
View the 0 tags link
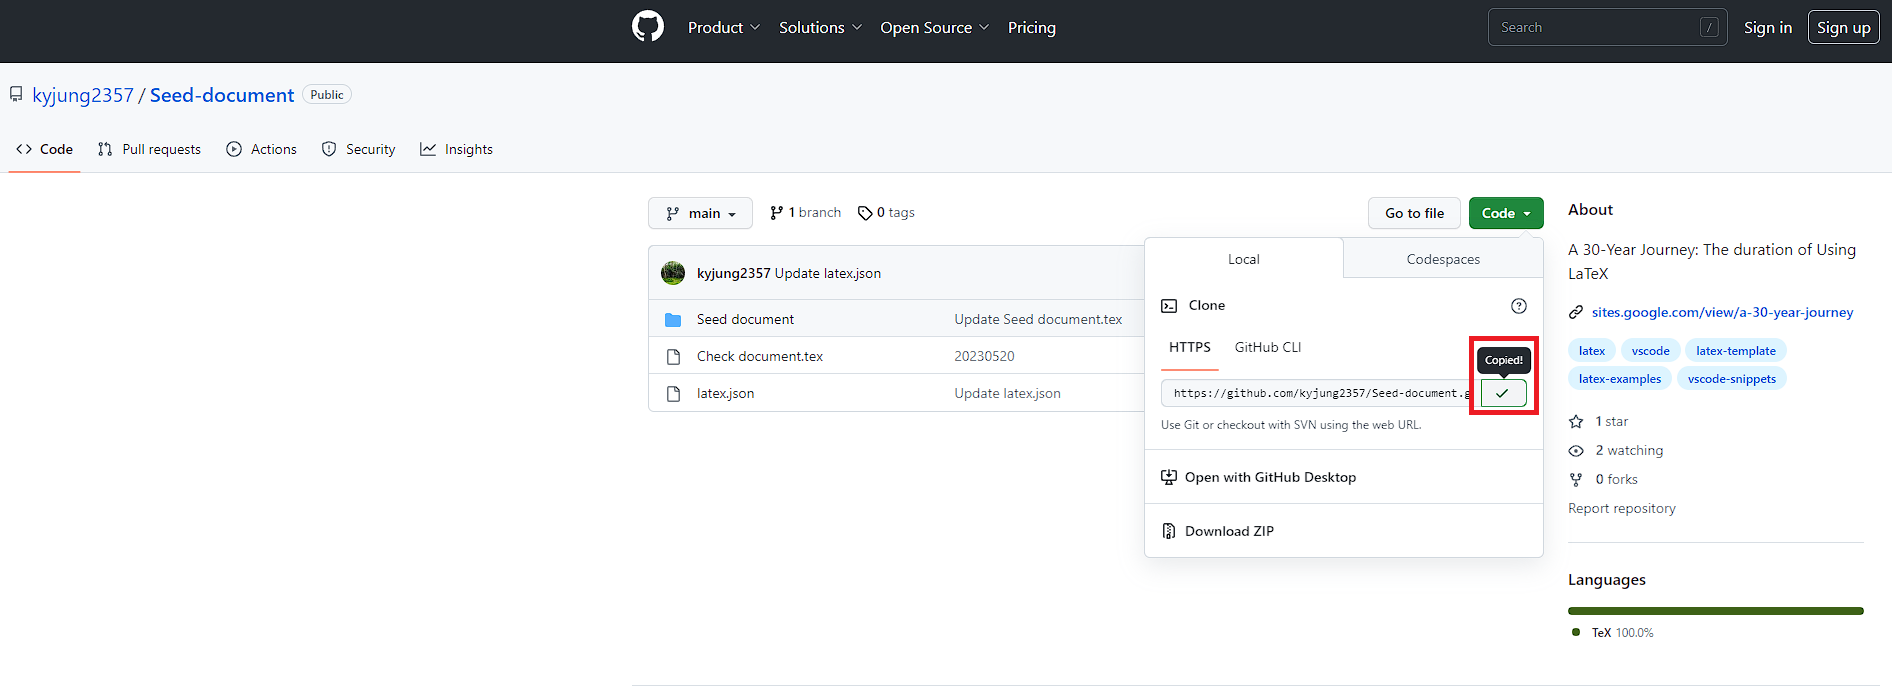click(886, 213)
